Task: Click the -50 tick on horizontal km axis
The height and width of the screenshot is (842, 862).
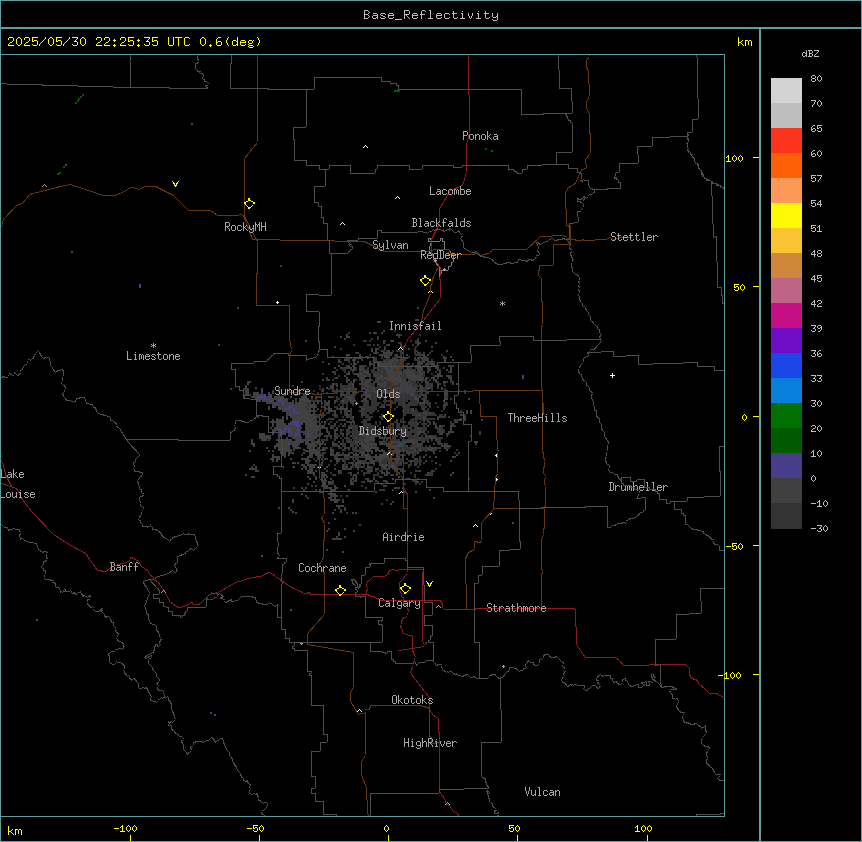Action: (255, 828)
